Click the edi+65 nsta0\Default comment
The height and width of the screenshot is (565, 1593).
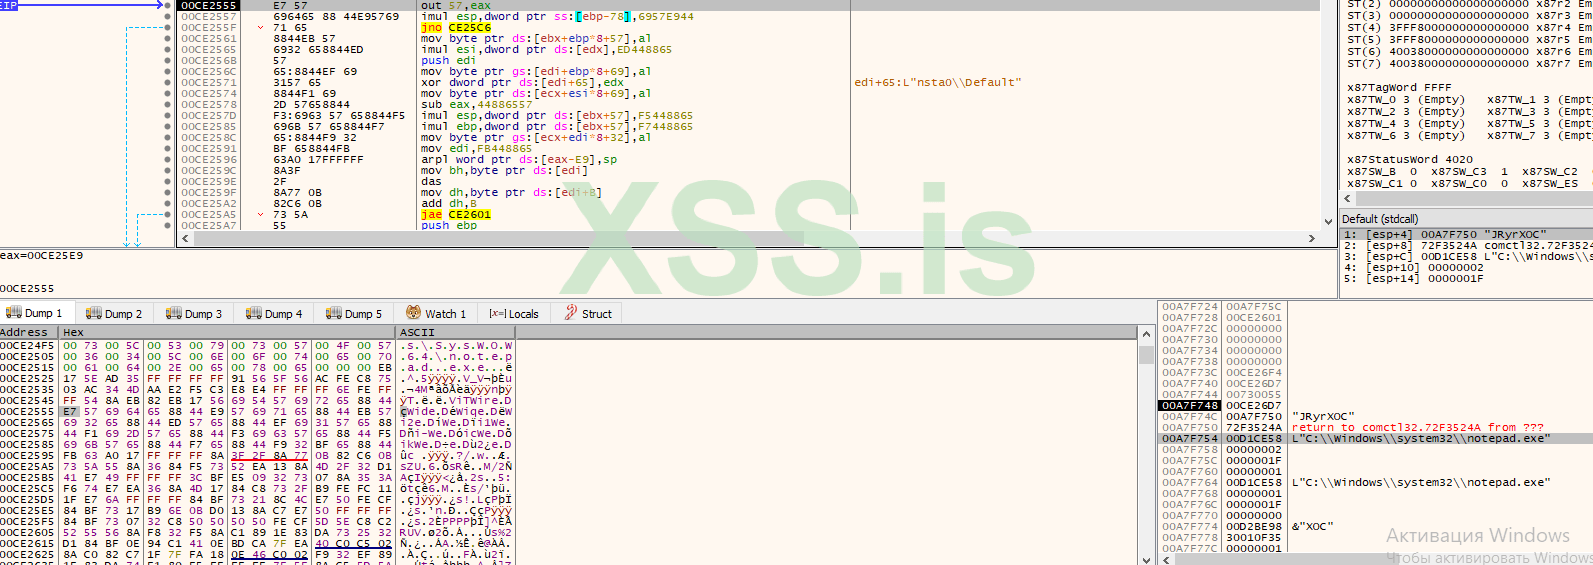pos(937,83)
